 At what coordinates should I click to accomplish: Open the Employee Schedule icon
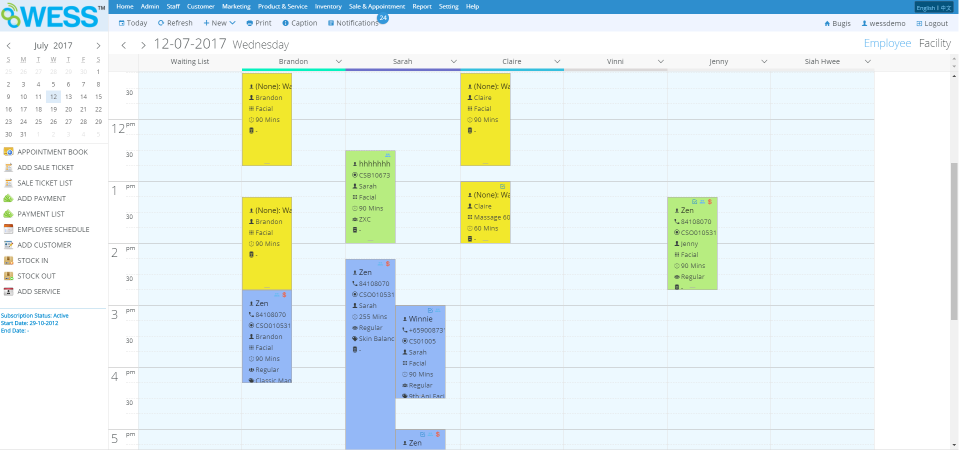pos(8,229)
